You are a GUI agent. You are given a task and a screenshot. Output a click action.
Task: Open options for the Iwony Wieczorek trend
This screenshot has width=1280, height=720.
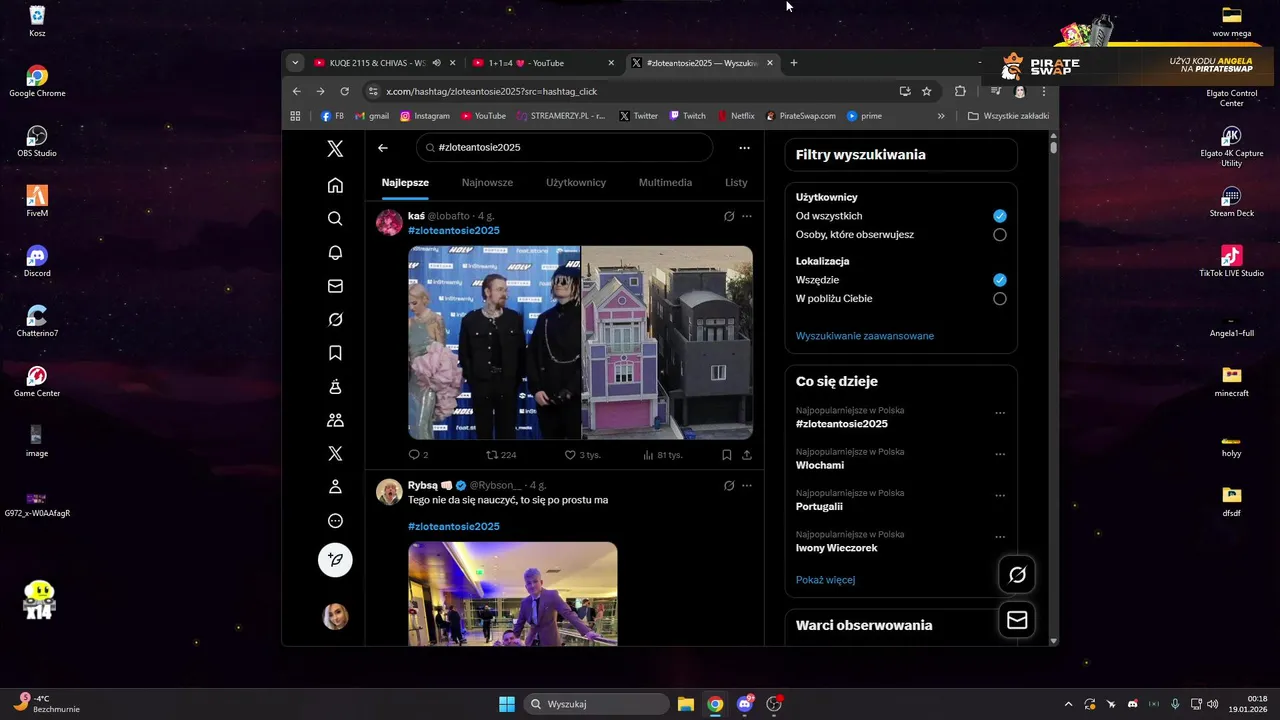1000,538
